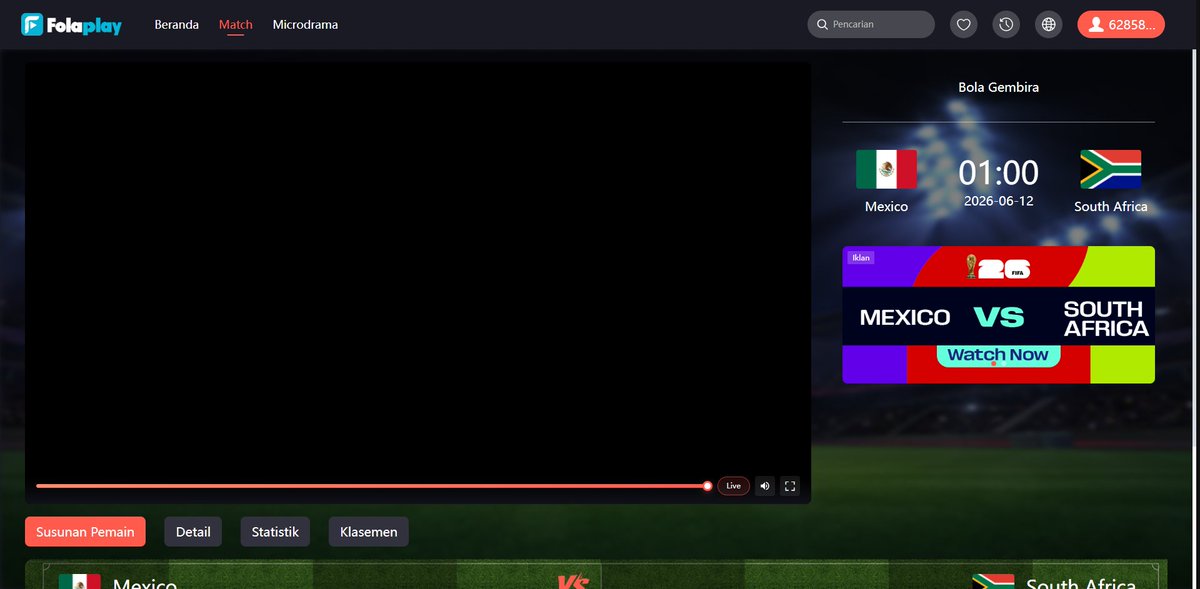Screen dimensions: 1200x589
Task: Click the 2026-06-12 match date
Action: coord(998,201)
